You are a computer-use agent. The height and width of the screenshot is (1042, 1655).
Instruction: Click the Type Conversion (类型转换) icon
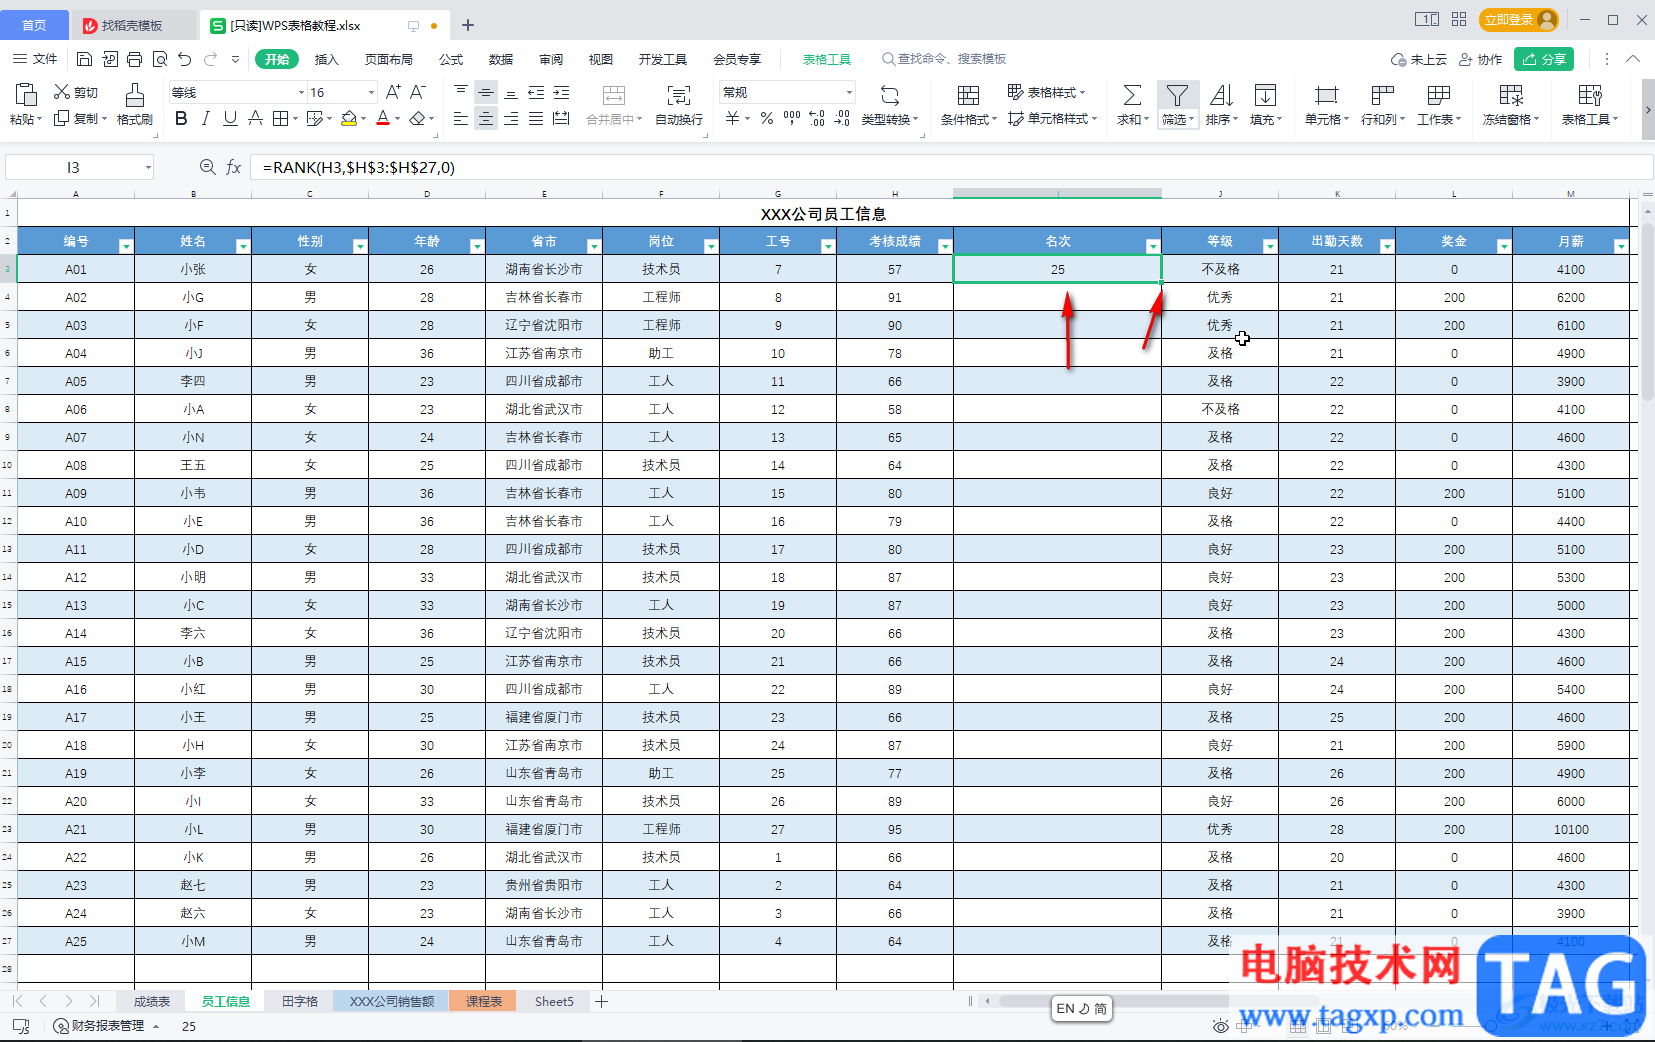889,95
